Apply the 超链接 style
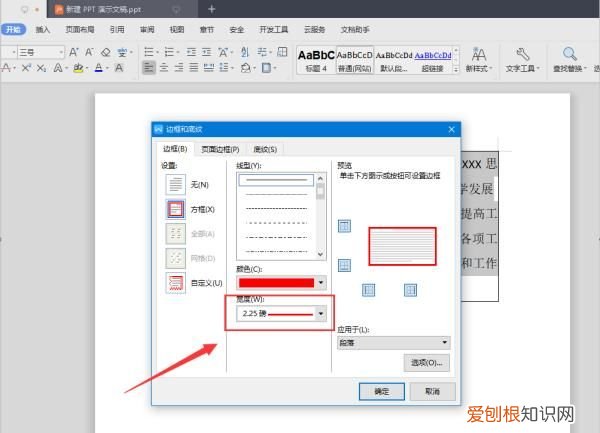The height and width of the screenshot is (433, 600). click(x=432, y=60)
